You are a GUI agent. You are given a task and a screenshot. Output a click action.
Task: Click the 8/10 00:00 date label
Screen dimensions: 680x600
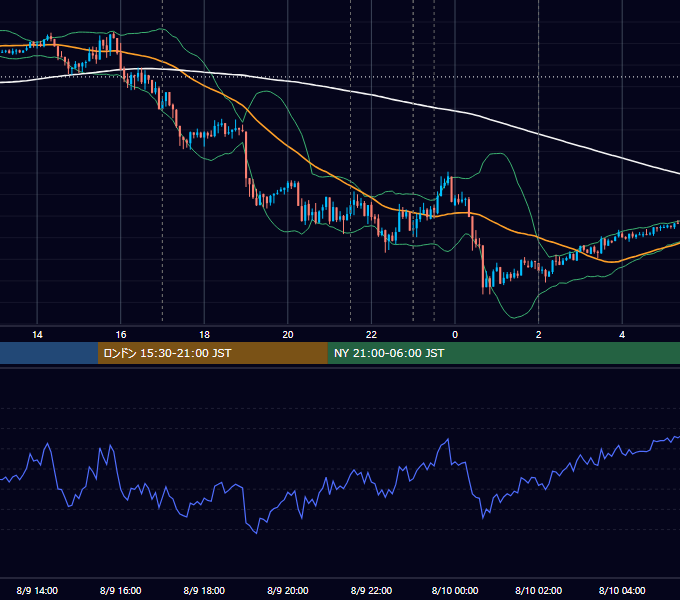point(455,590)
